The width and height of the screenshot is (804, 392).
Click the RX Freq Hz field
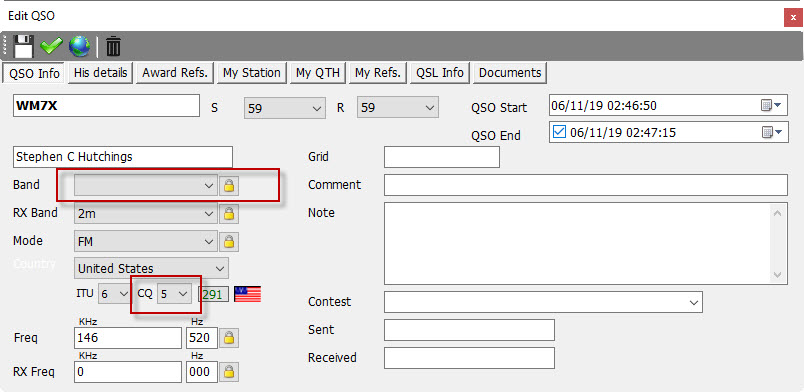click(202, 372)
